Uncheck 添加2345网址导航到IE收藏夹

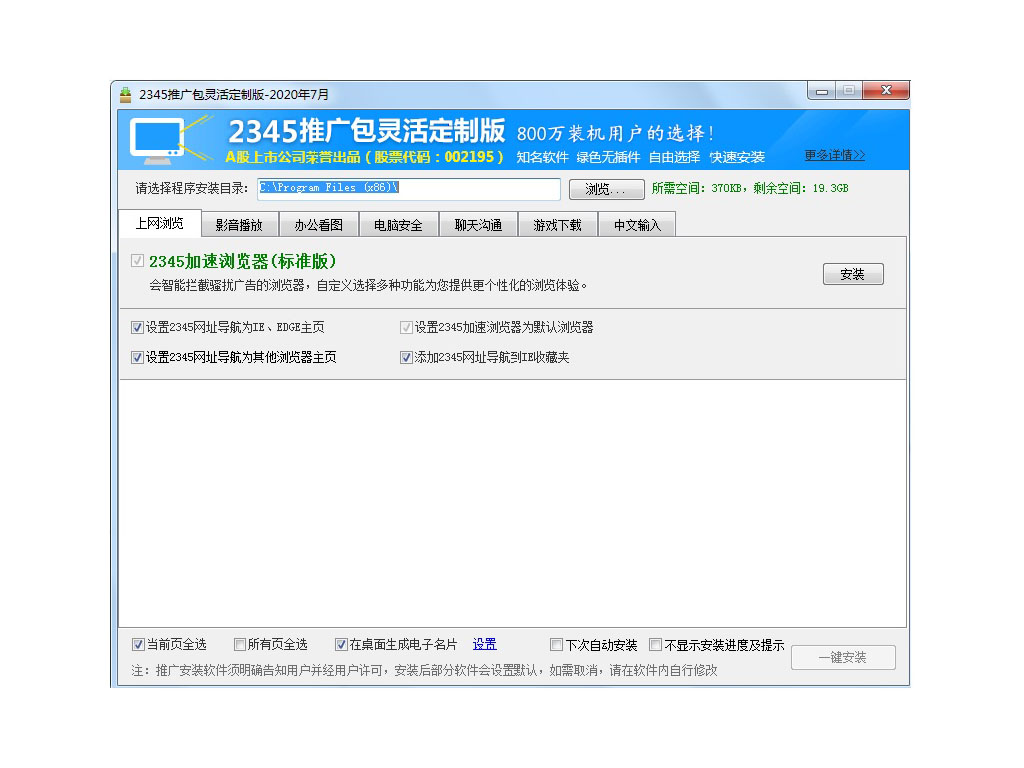(406, 357)
